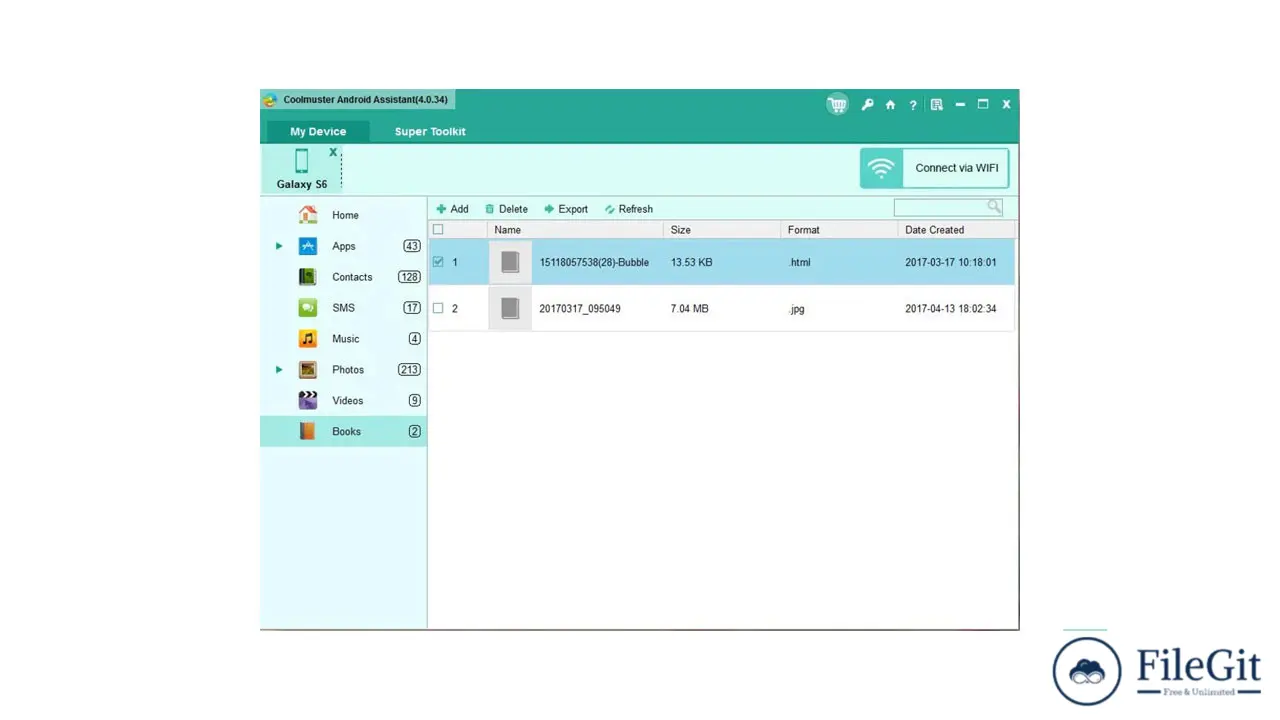Open help question mark icon

click(913, 104)
